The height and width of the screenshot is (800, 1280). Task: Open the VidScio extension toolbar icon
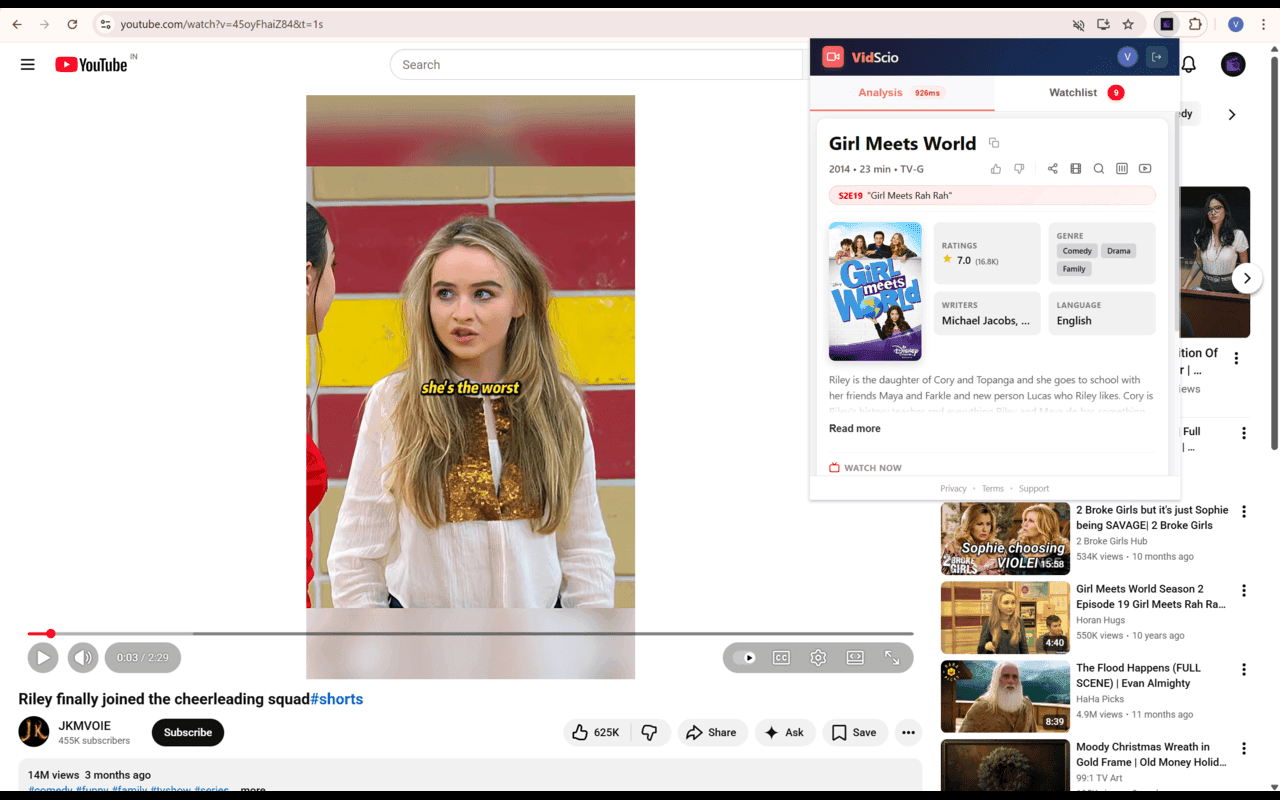click(1166, 24)
